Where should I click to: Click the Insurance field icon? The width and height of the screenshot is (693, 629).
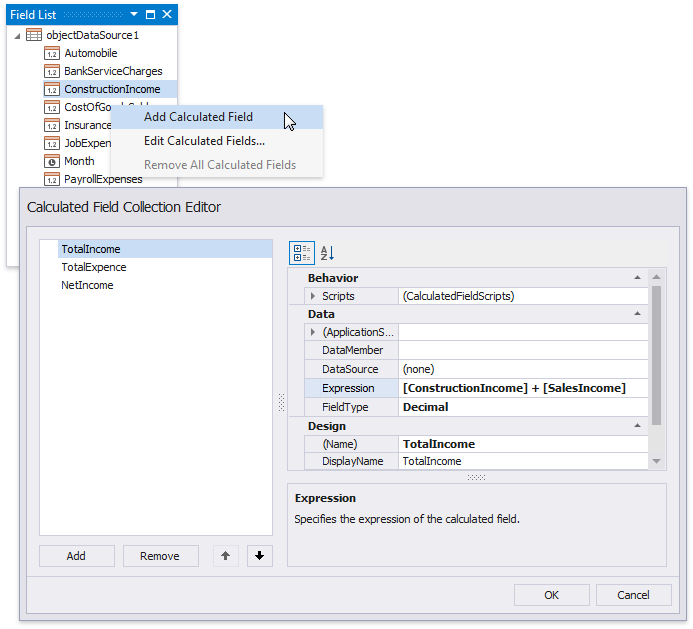pyautogui.click(x=52, y=126)
